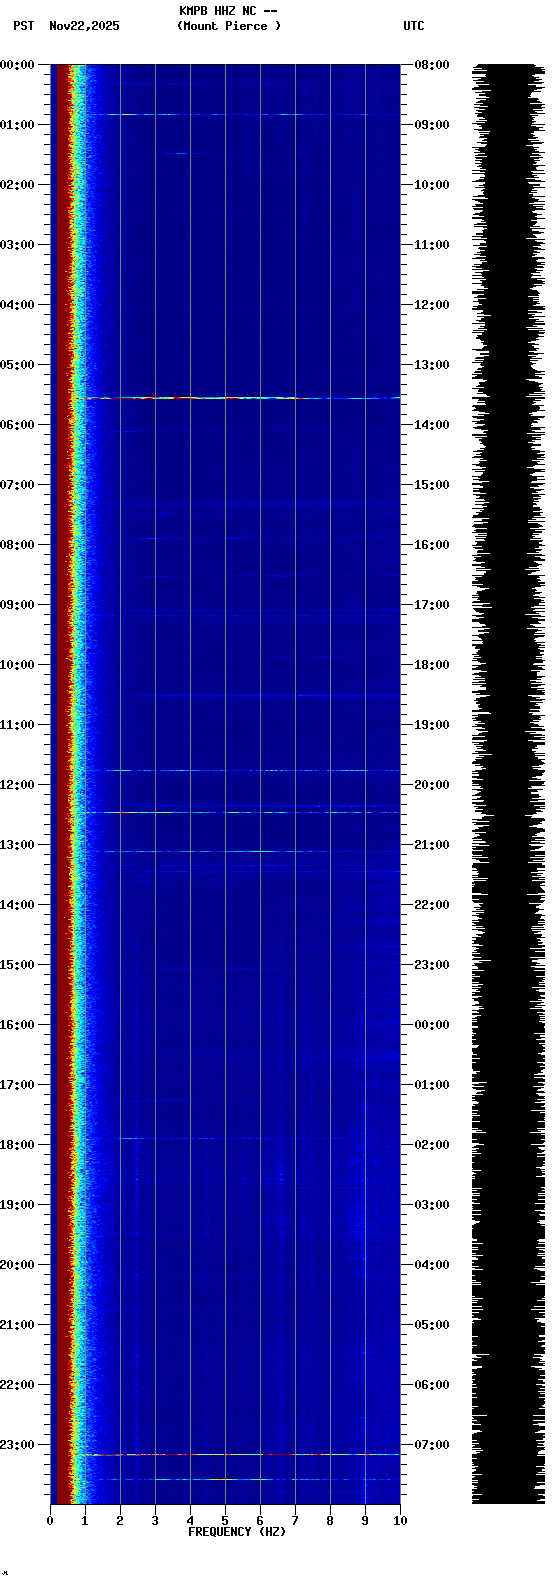The width and height of the screenshot is (552, 1584).
Task: Click the UTC axis label '21:00'
Action: (431, 845)
